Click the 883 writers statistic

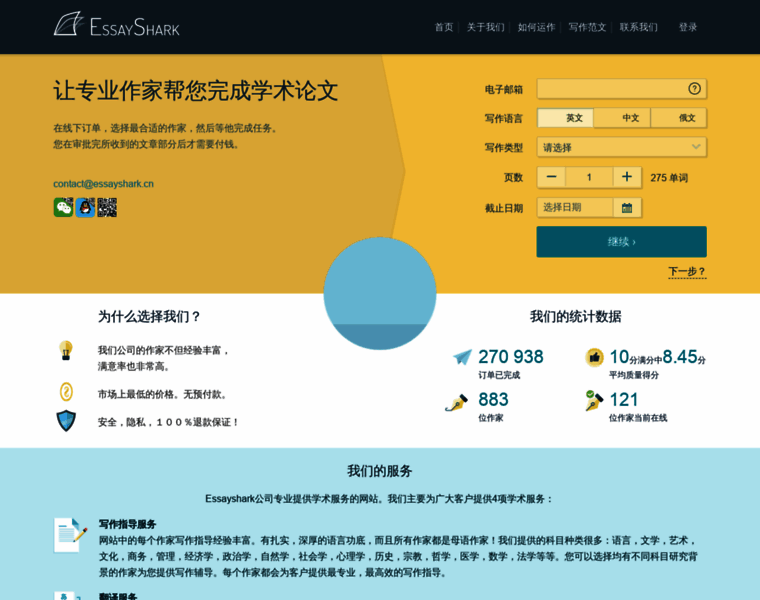(x=493, y=399)
